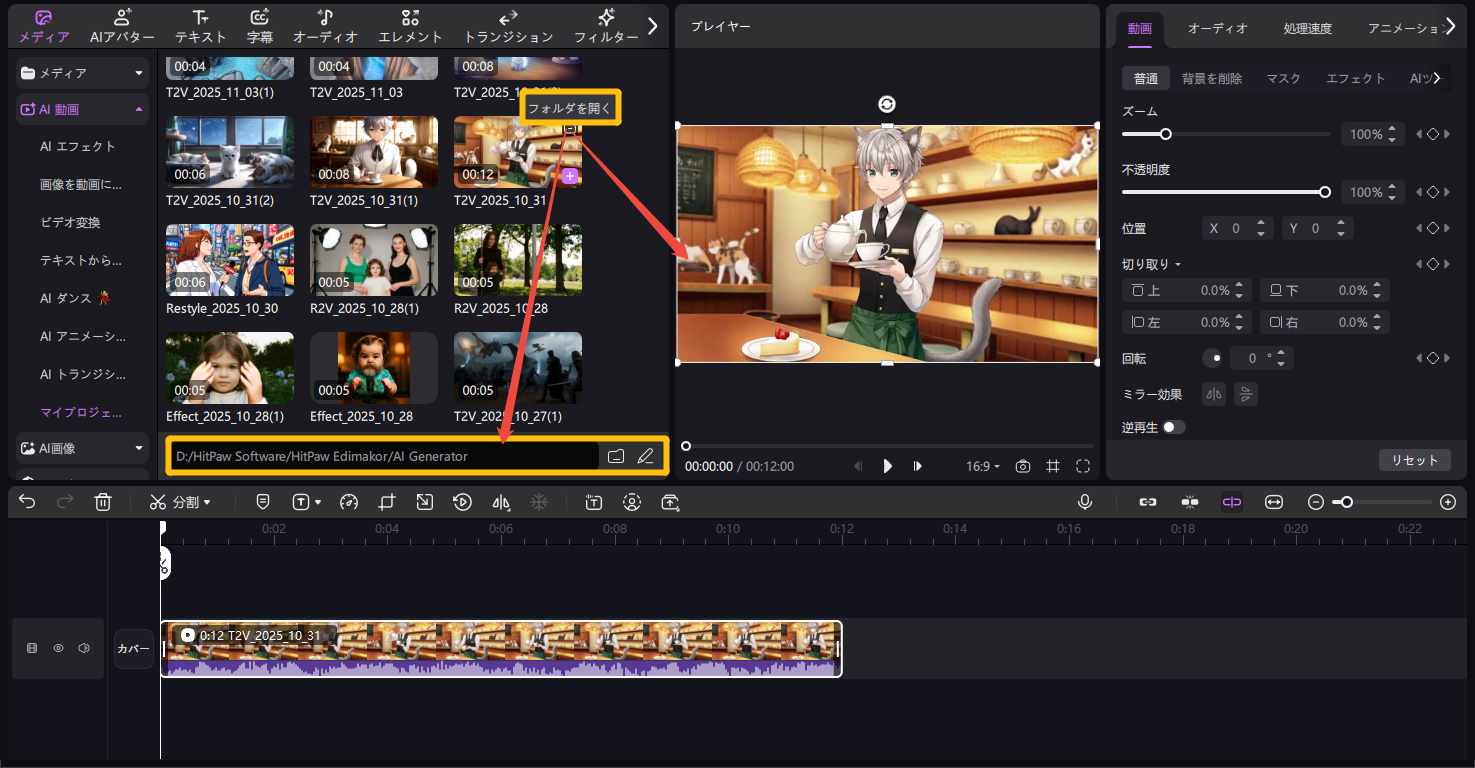Viewport: 1475px width, 768px height.
Task: Toggle reverse playback with the 逆再生 switch
Action: click(x=1174, y=426)
